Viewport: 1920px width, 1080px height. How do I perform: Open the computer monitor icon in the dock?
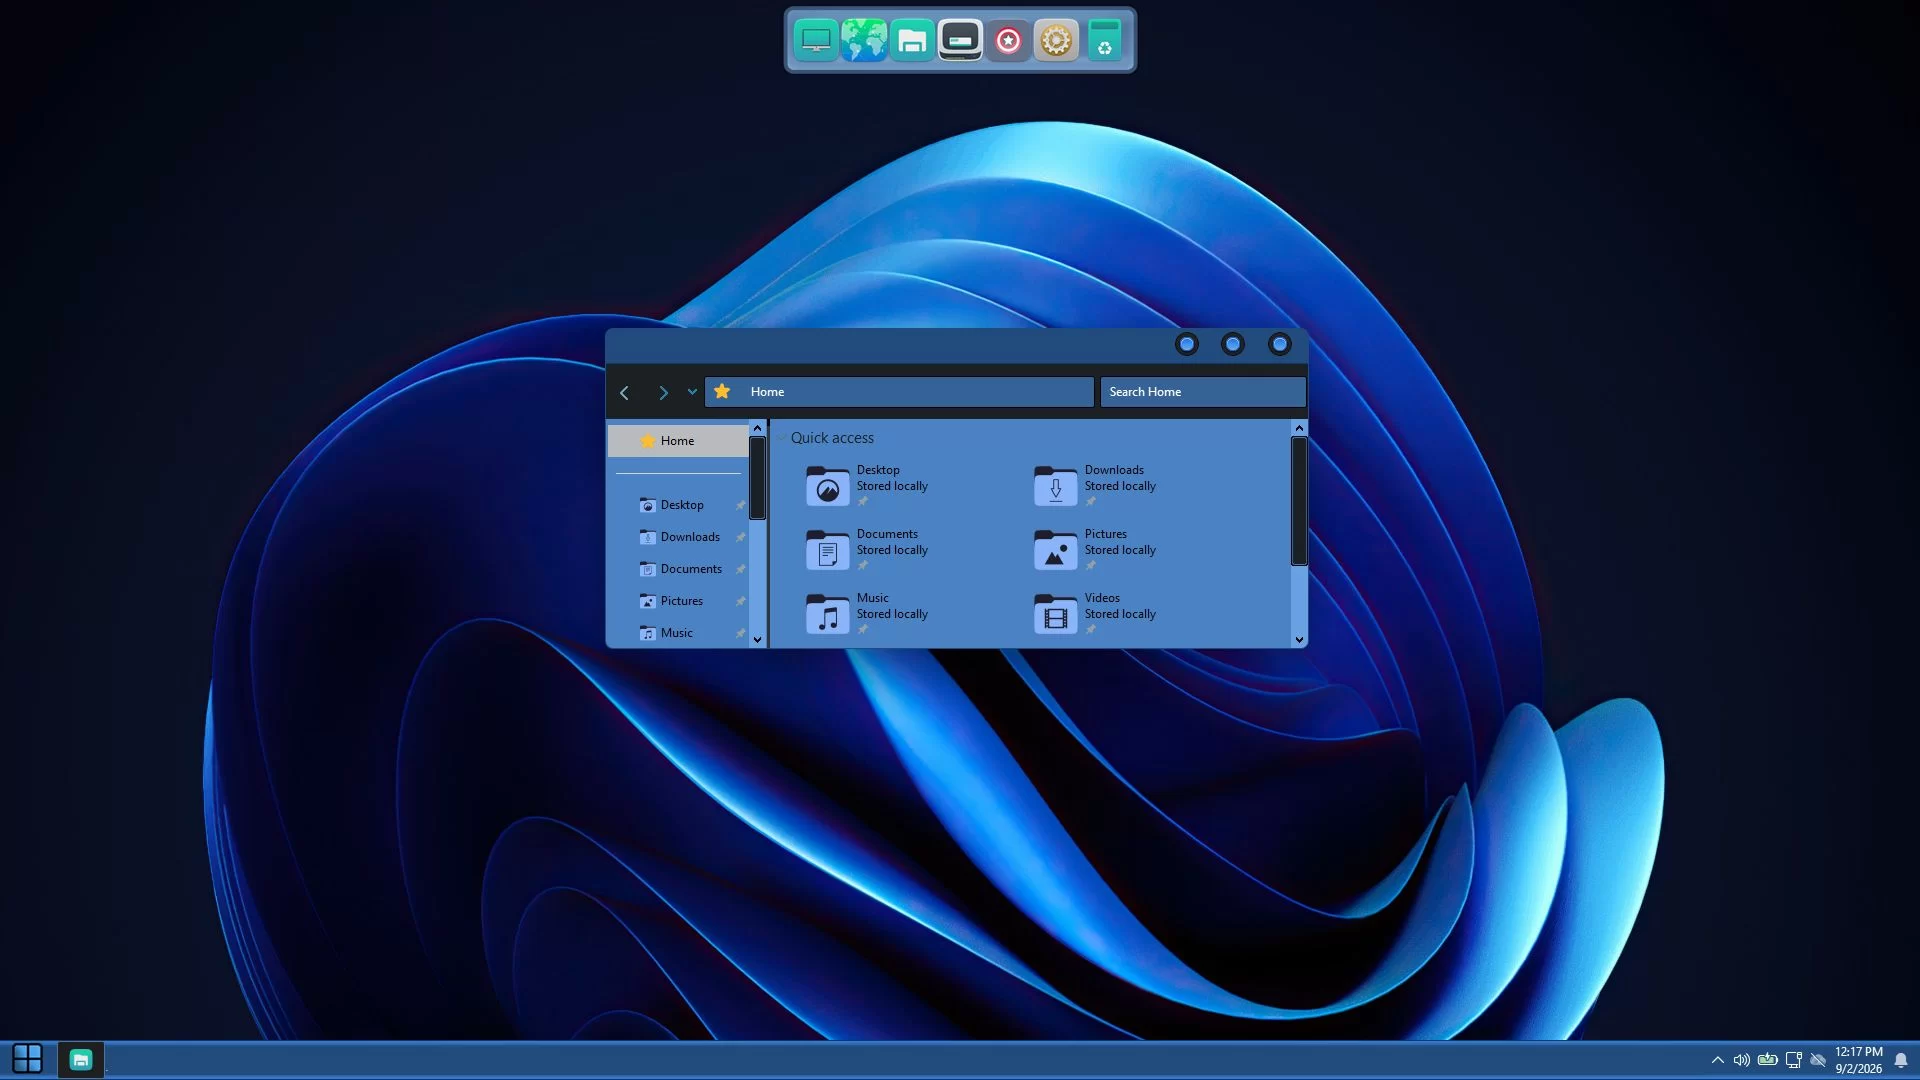click(x=816, y=41)
